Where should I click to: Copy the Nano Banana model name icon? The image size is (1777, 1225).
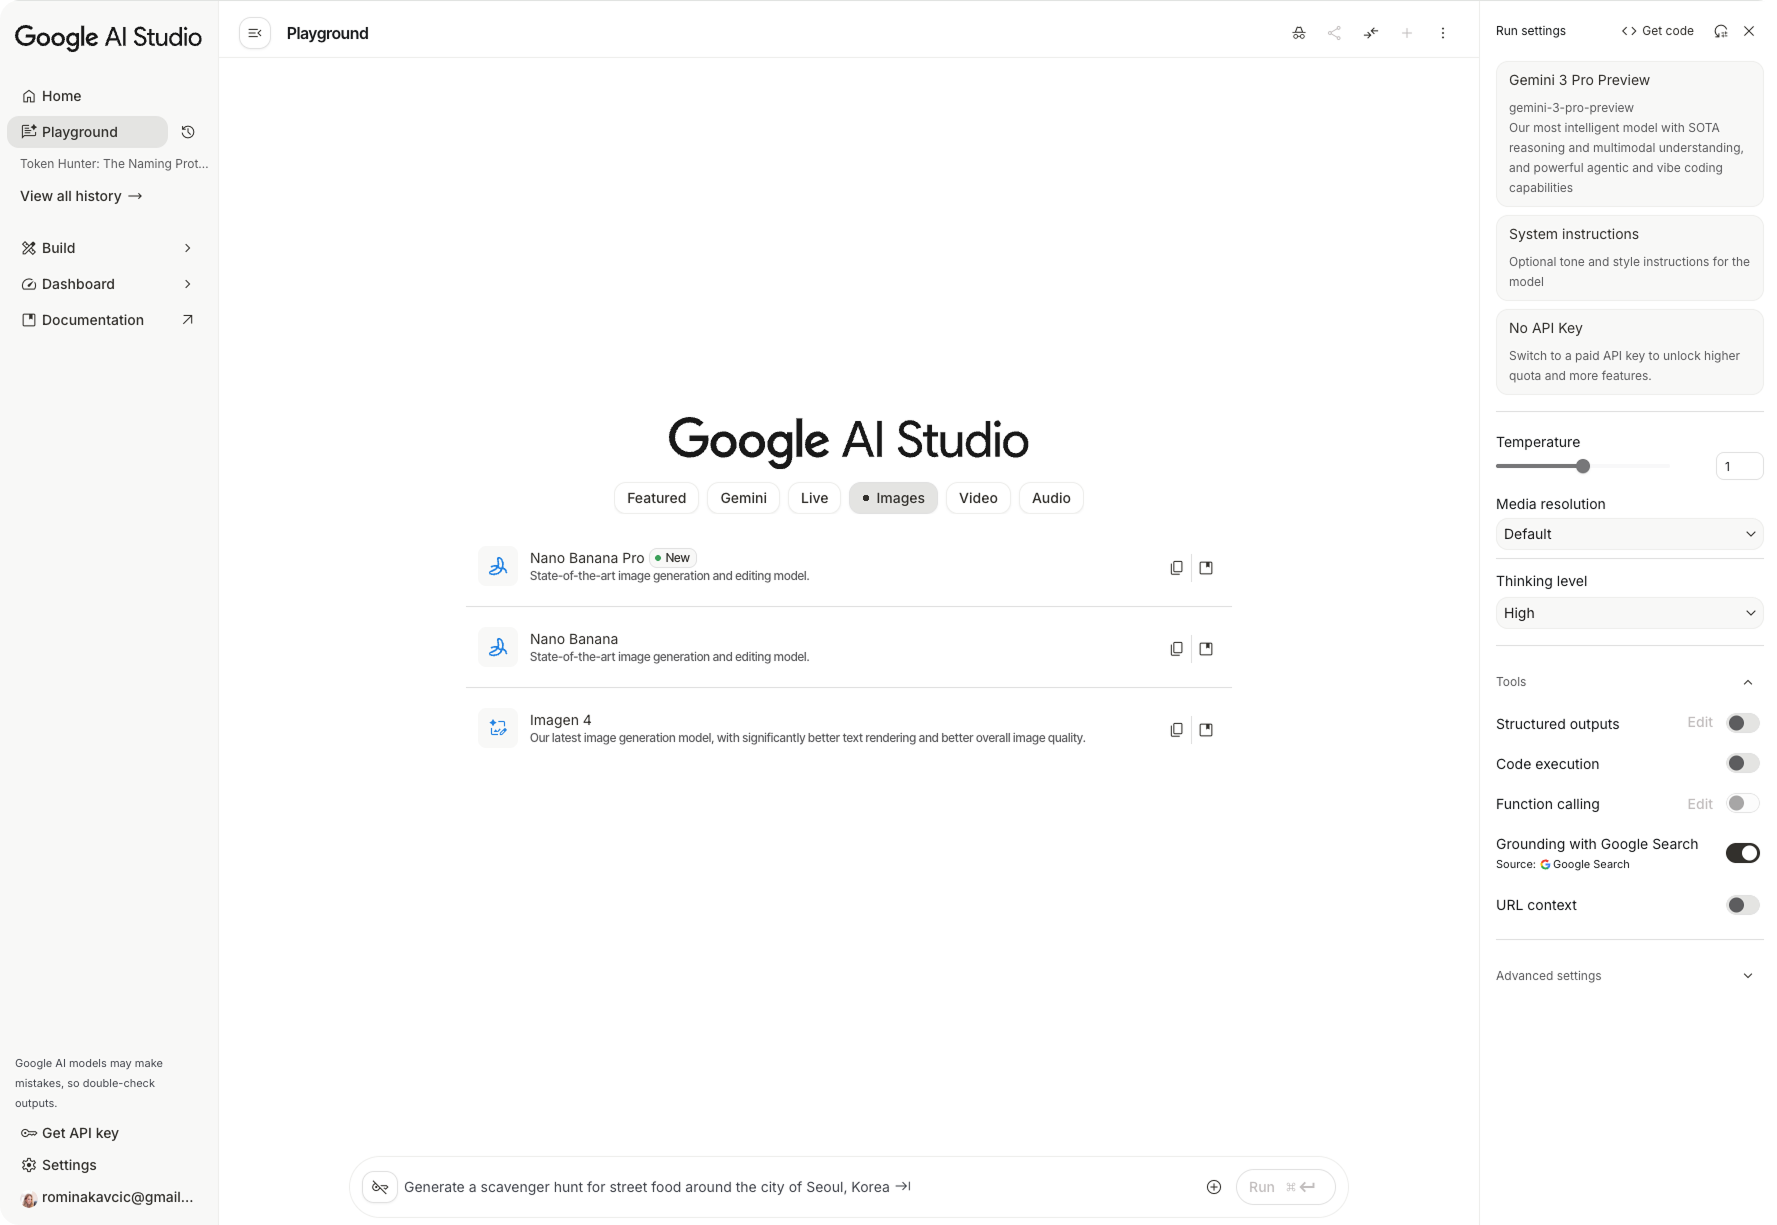coord(1176,649)
